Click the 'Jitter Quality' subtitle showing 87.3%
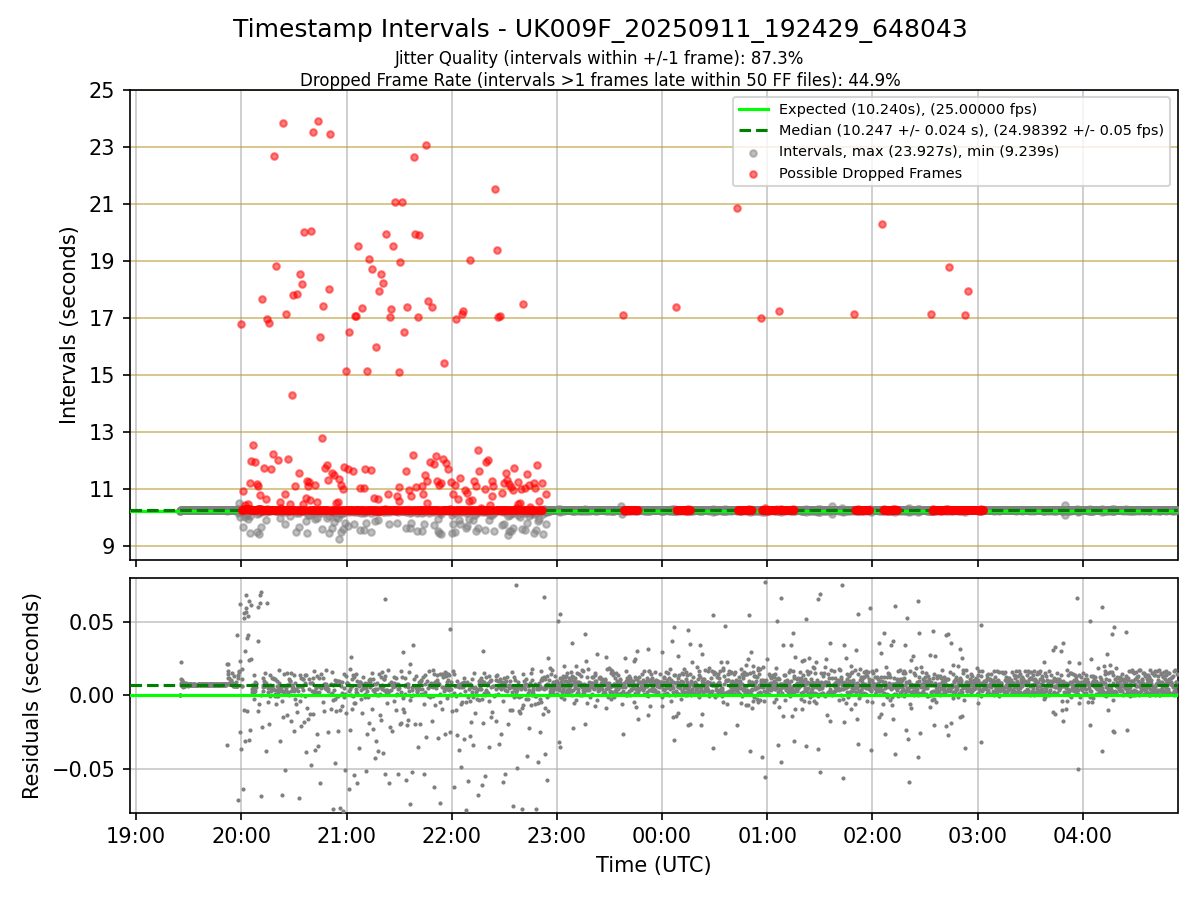This screenshot has height=900, width=1200. tap(599, 59)
